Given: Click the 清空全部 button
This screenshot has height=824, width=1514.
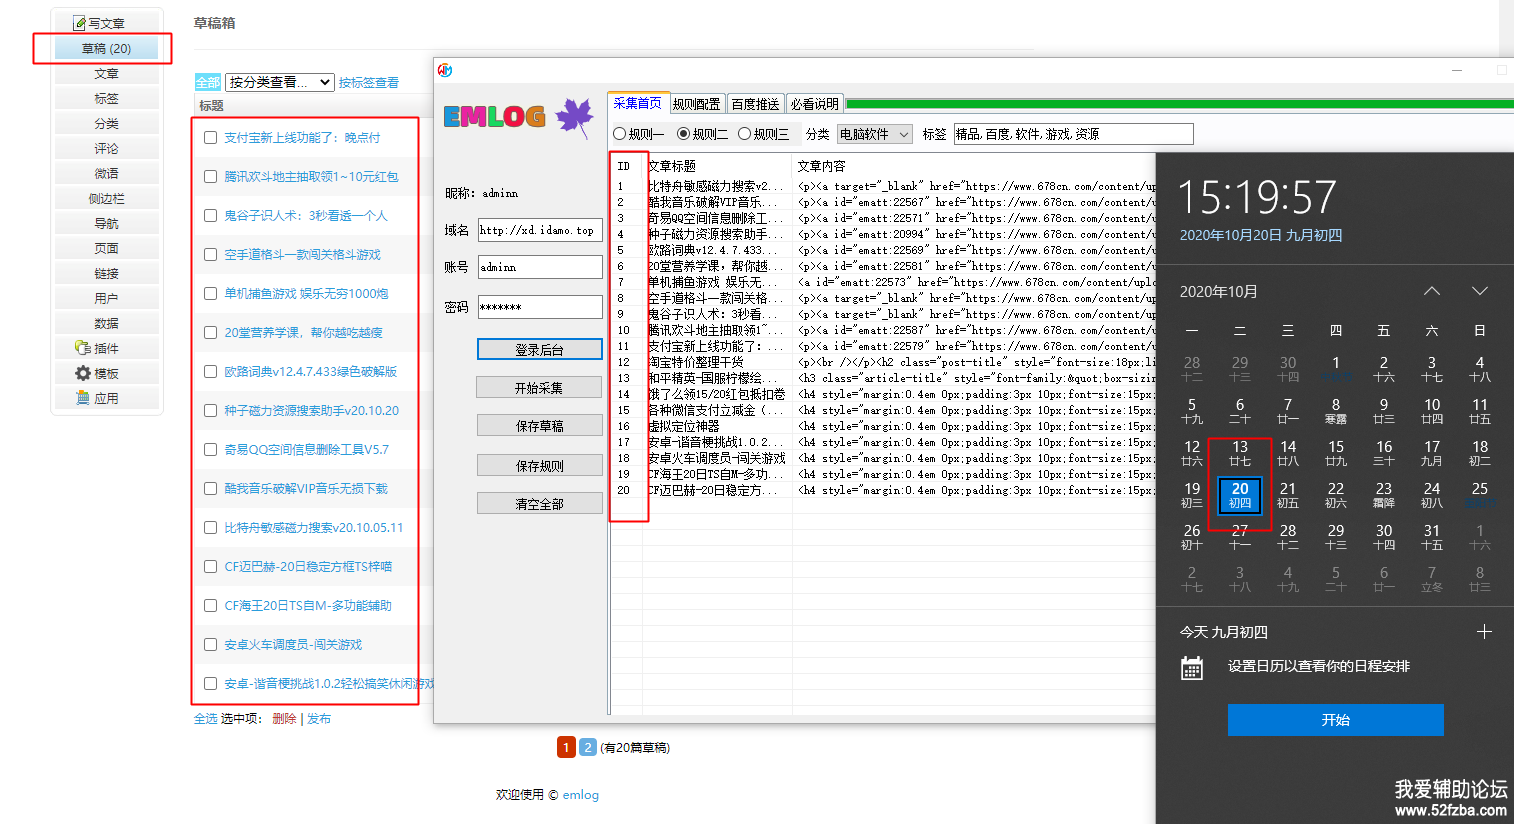Looking at the screenshot, I should [x=540, y=503].
